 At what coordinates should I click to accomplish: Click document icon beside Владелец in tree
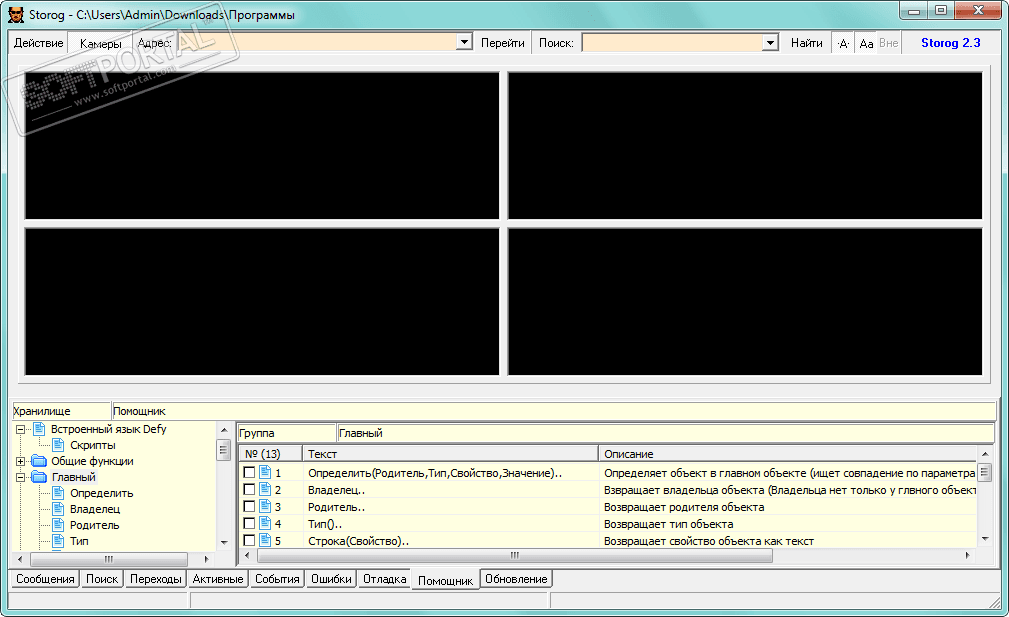59,509
